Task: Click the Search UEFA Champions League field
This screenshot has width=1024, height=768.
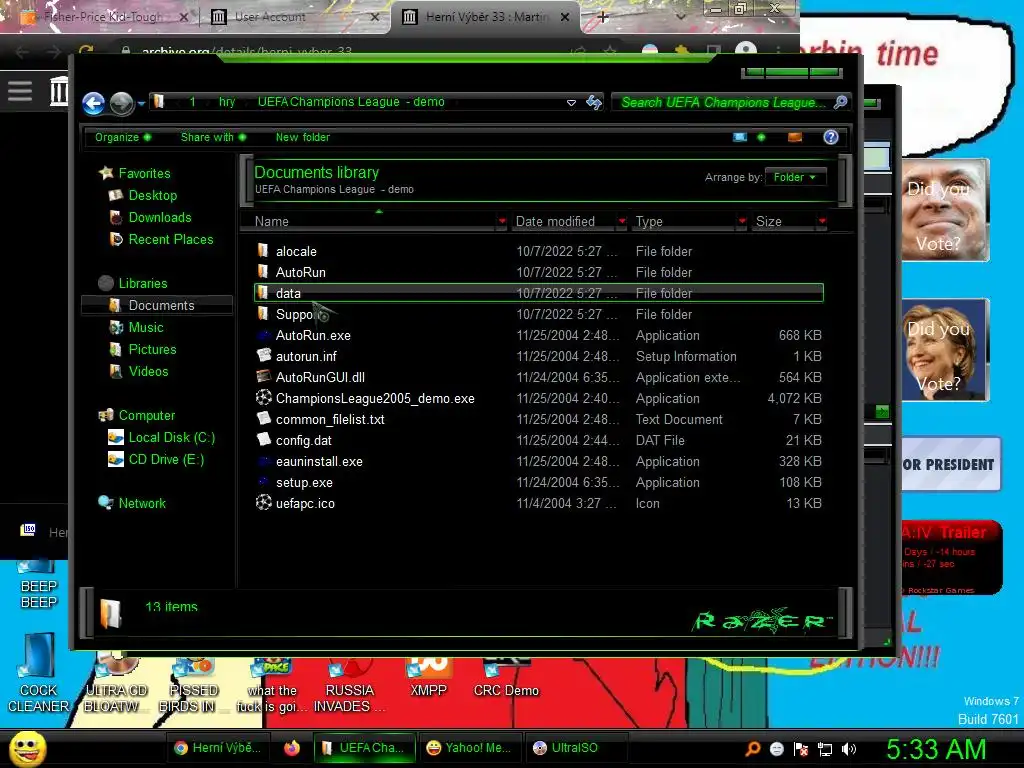Action: click(722, 103)
